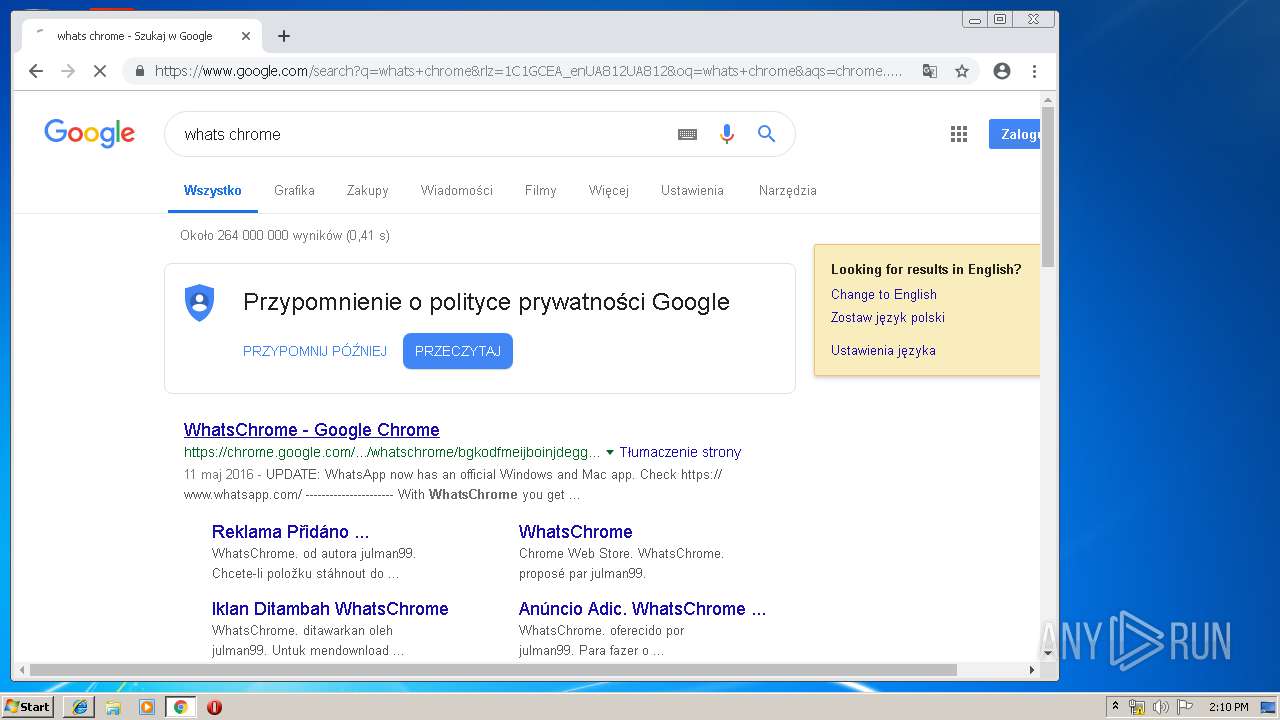1280x720 pixels.
Task: Click the horizontal scrollbar thumb
Action: (x=493, y=670)
